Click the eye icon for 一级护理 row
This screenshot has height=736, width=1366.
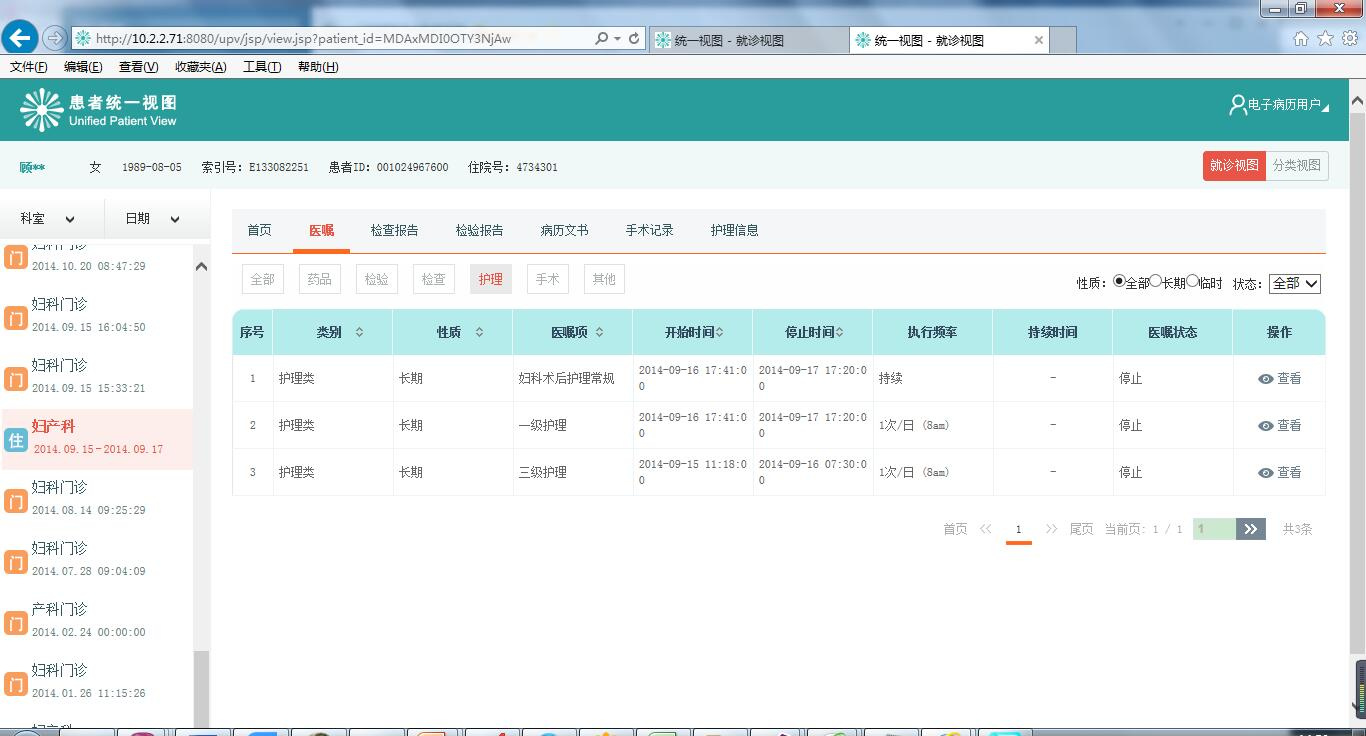pyautogui.click(x=1266, y=426)
